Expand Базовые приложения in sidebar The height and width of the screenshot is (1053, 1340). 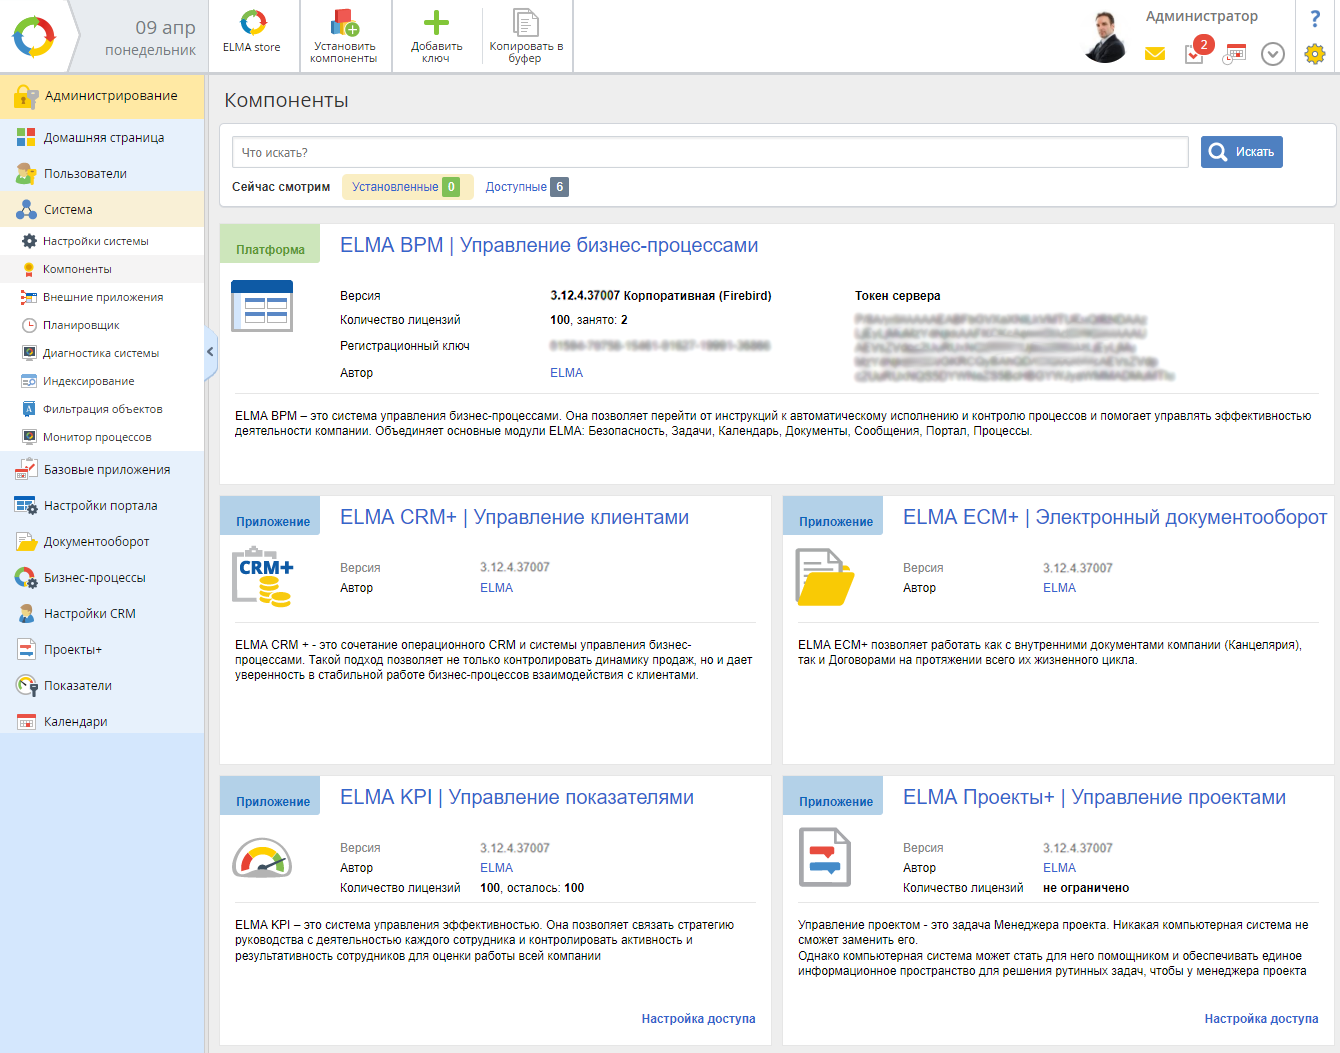point(106,470)
